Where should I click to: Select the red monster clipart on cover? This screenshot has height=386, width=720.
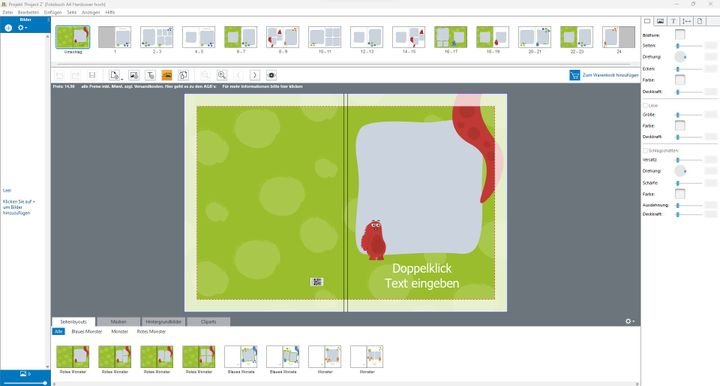(374, 240)
